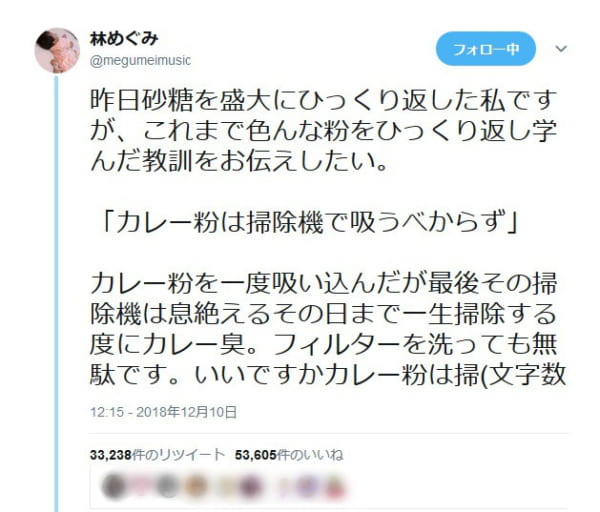Click the quoted カレー粉は掃除機で吸うべからず line

pyautogui.click(x=309, y=222)
